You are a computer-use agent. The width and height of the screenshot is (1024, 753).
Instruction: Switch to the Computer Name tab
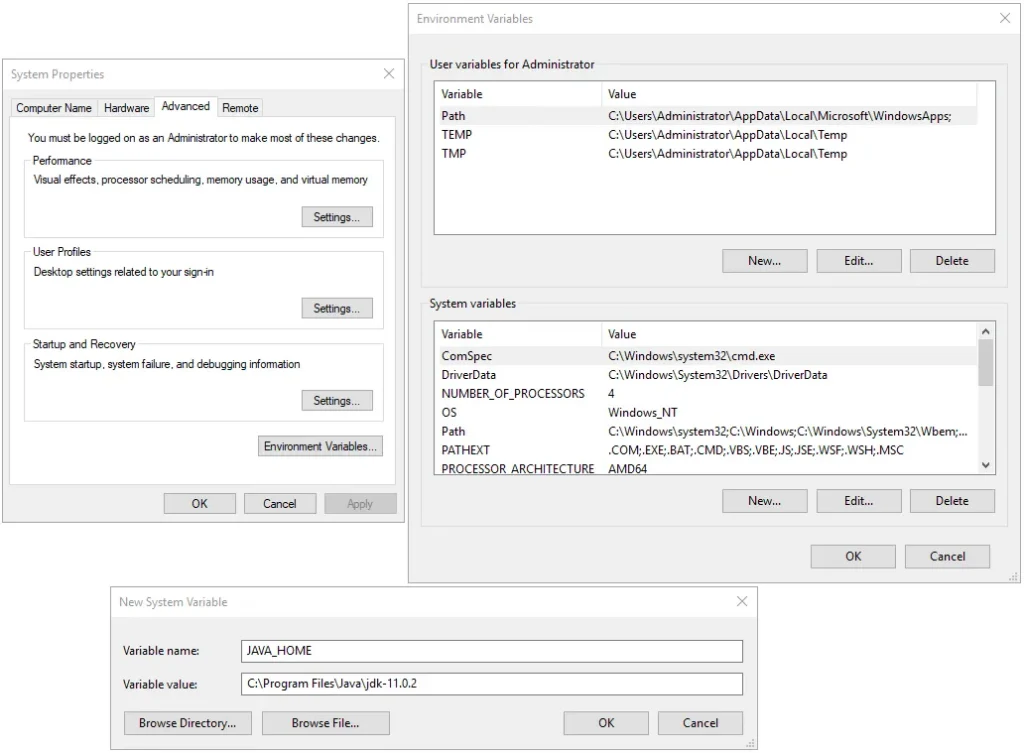pyautogui.click(x=54, y=108)
